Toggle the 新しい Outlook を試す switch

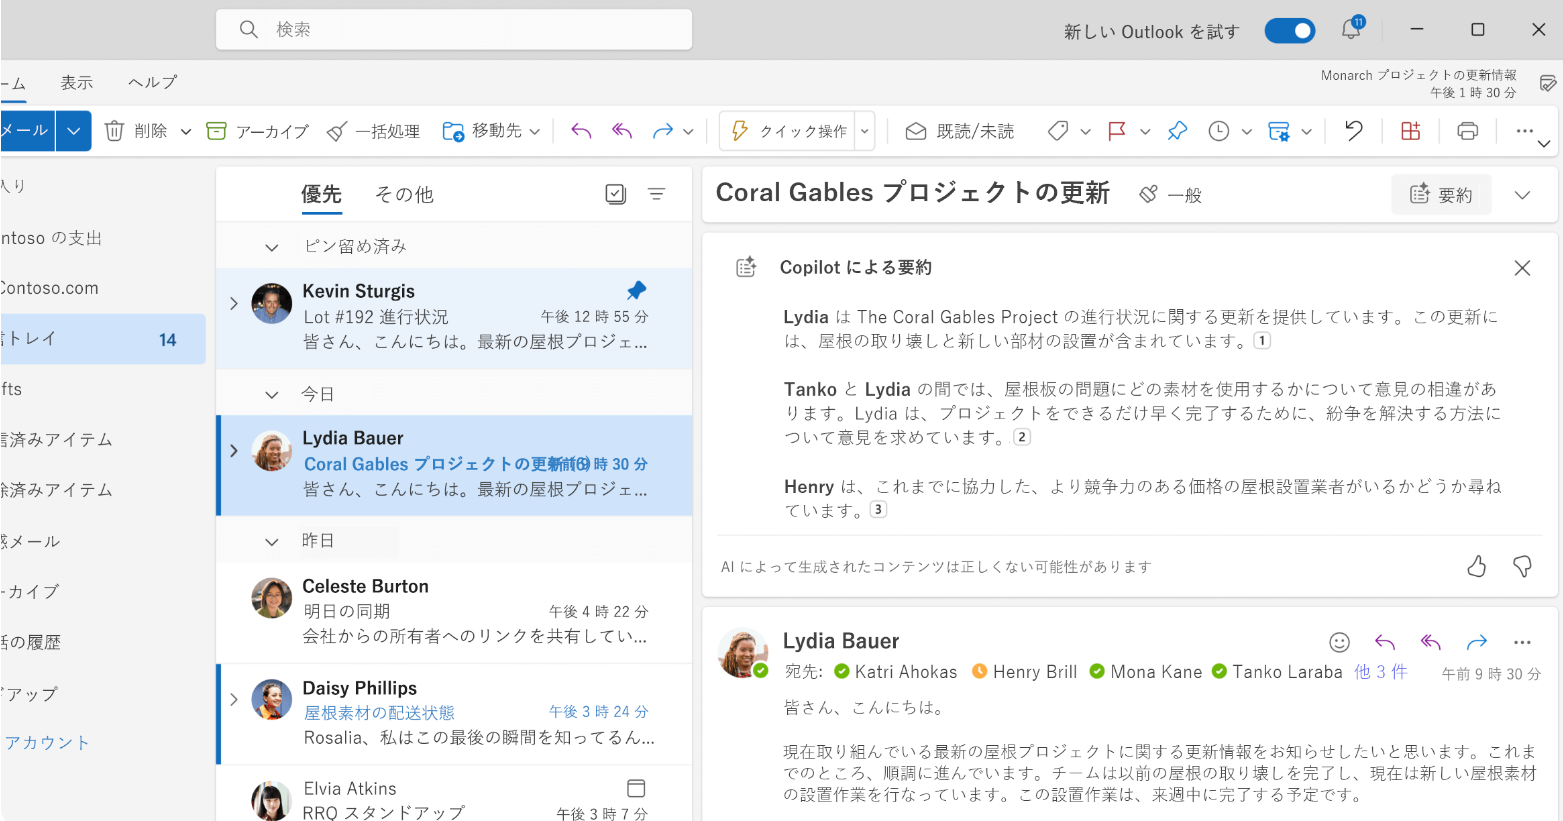click(1290, 31)
